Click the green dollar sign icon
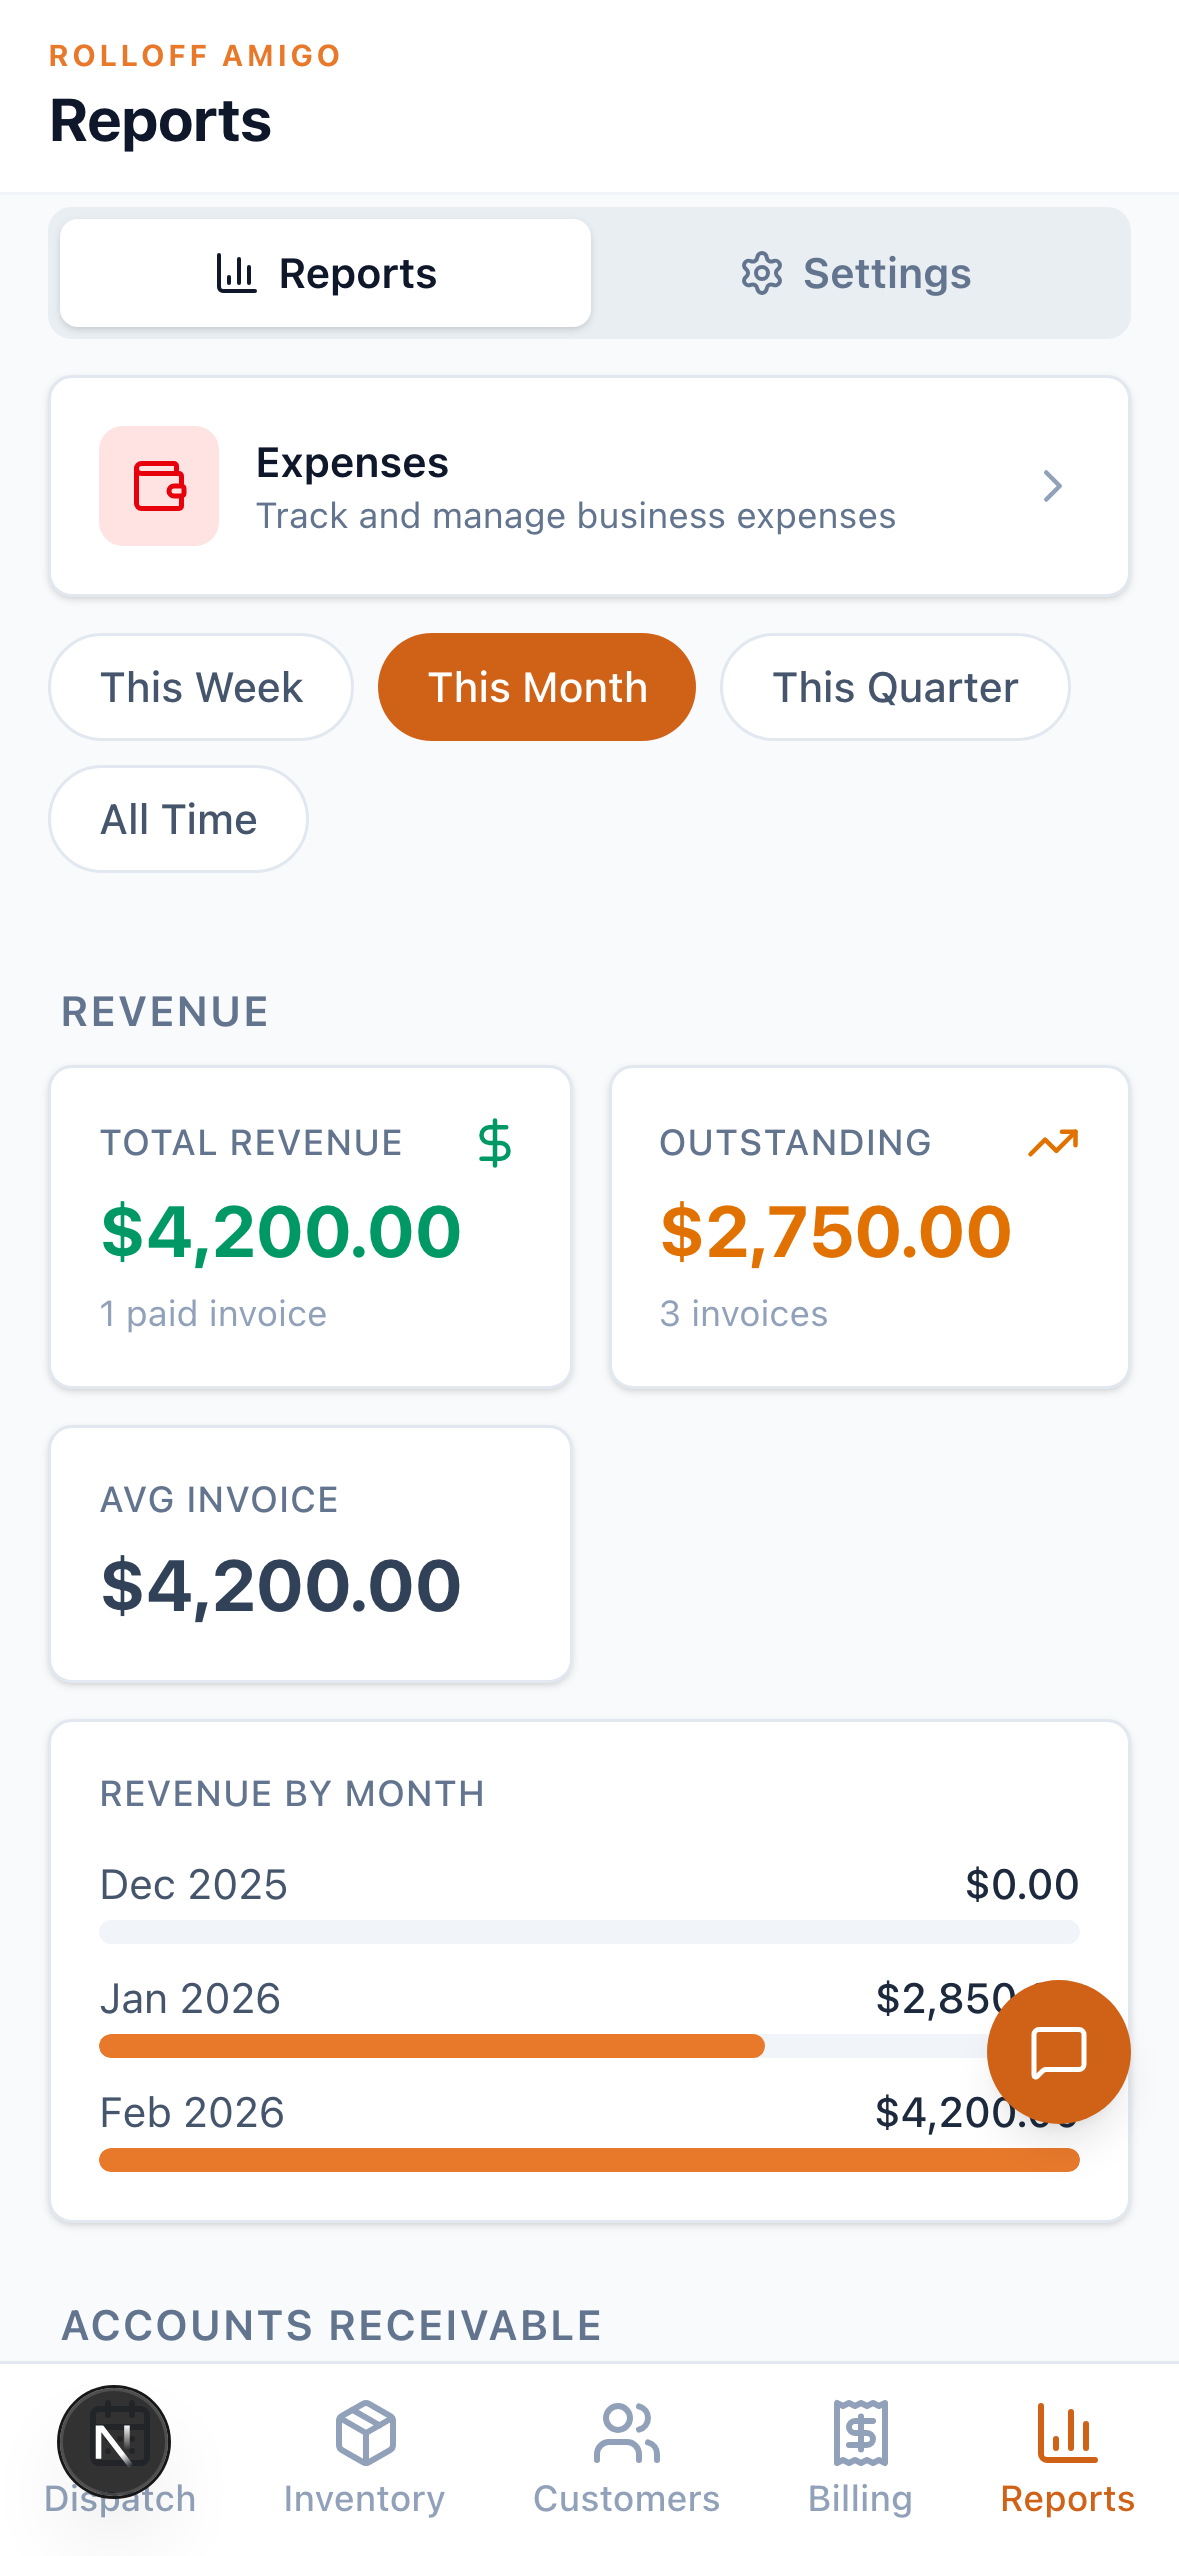Viewport: 1179px width, 2556px height. point(494,1143)
